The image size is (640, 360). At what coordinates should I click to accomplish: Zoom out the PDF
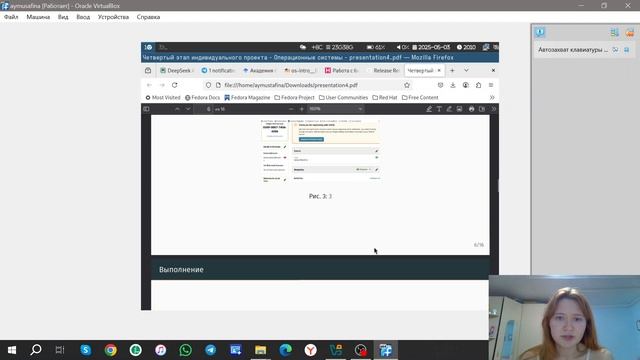291,109
